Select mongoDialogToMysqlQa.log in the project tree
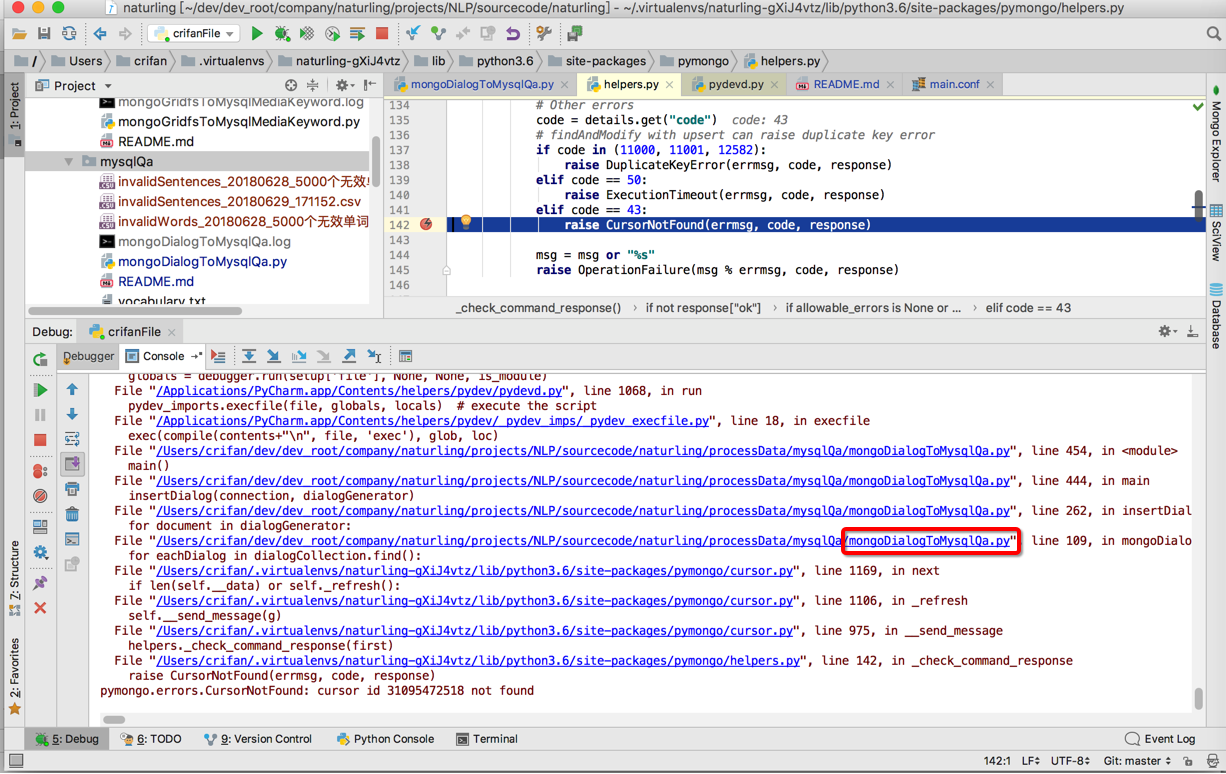The image size is (1226, 774). coord(204,241)
